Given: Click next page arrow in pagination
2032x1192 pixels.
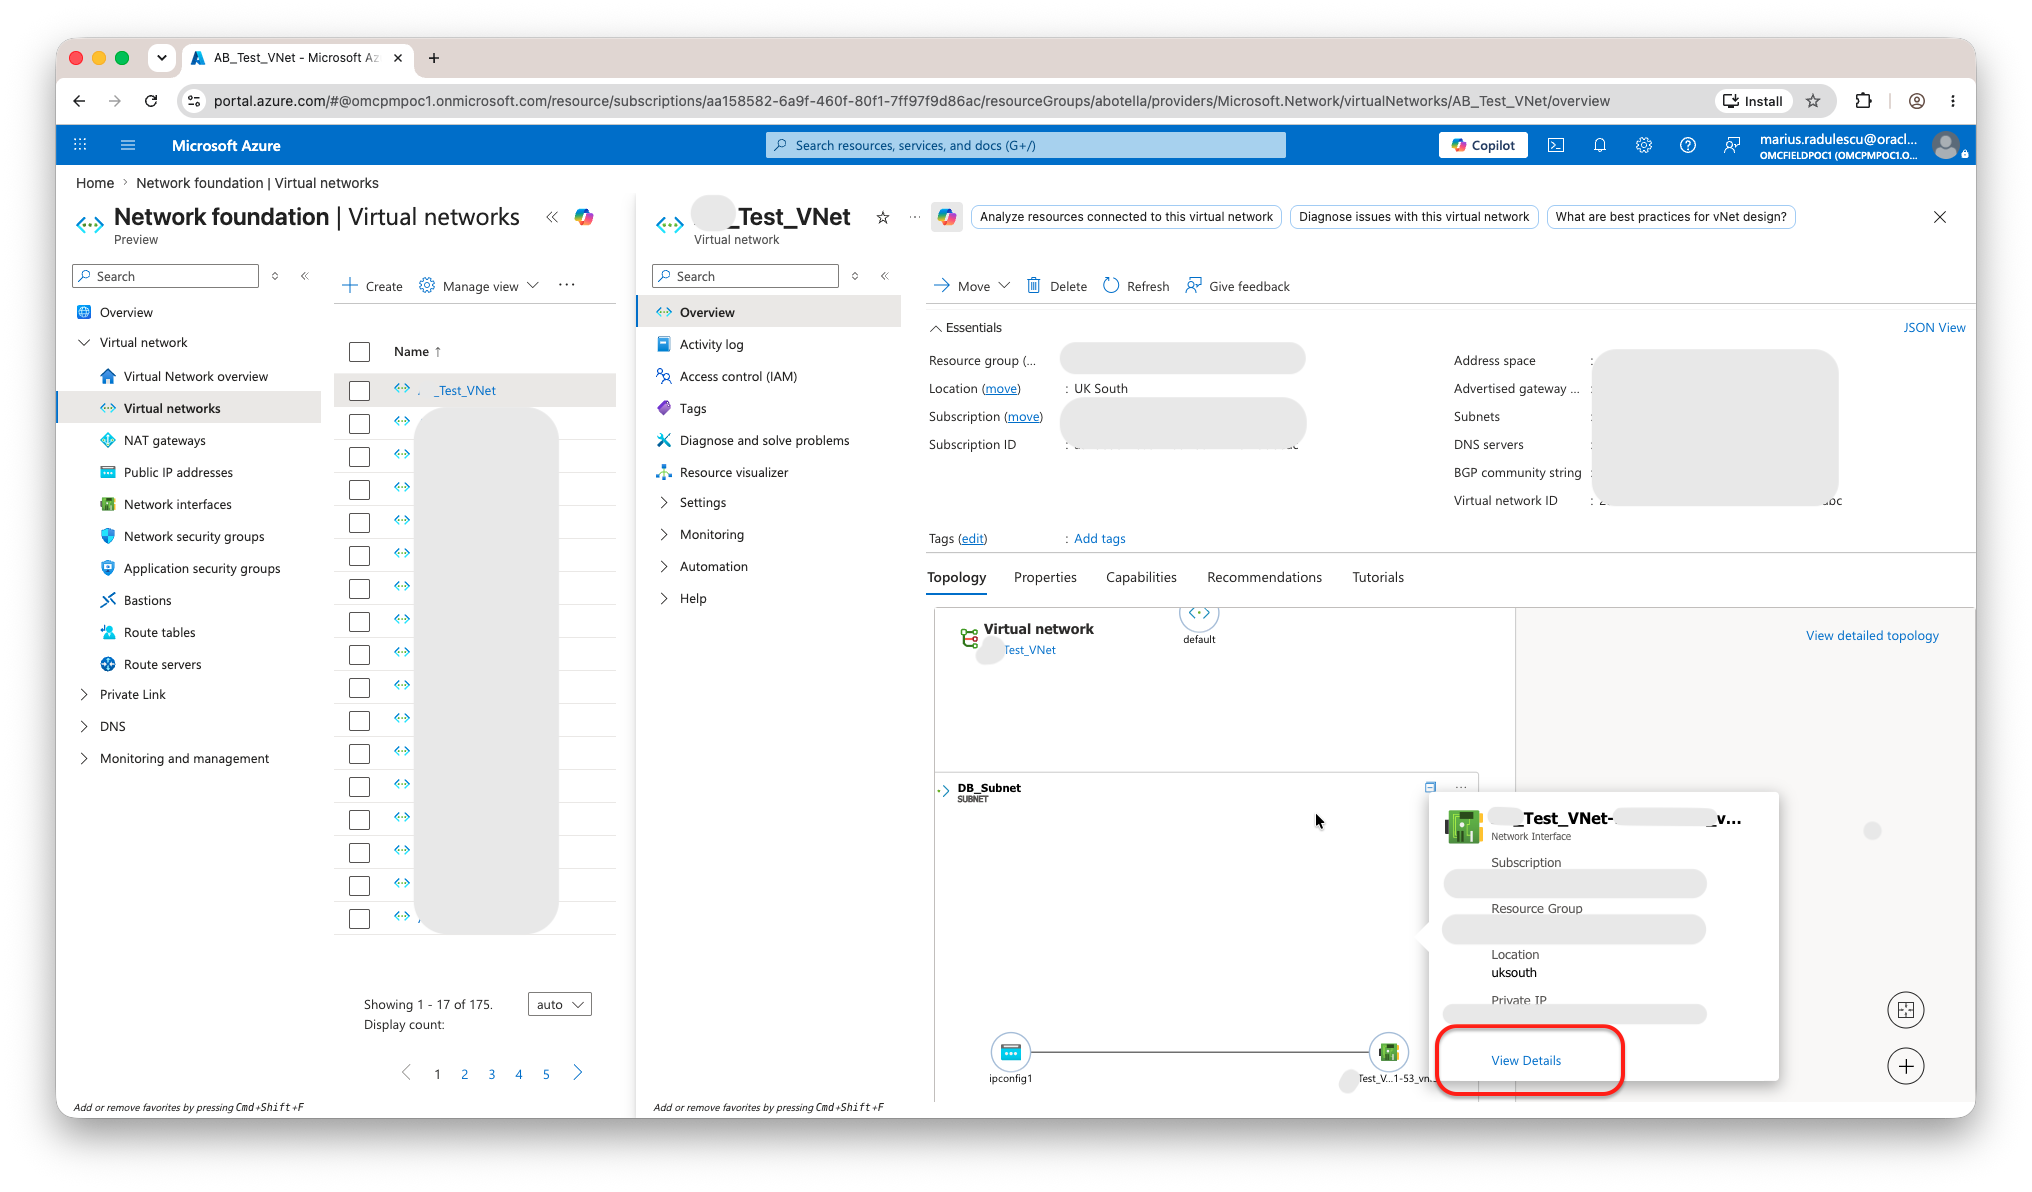Looking at the screenshot, I should point(578,1073).
